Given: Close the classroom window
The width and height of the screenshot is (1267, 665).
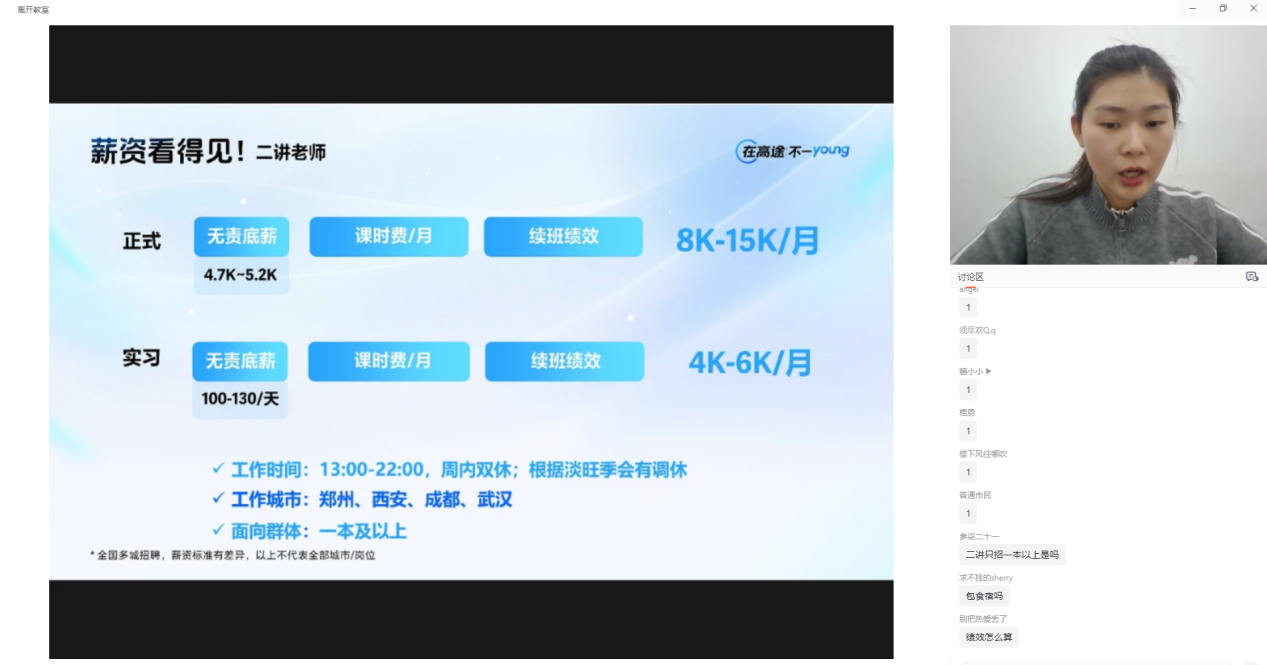Looking at the screenshot, I should point(1253,9).
